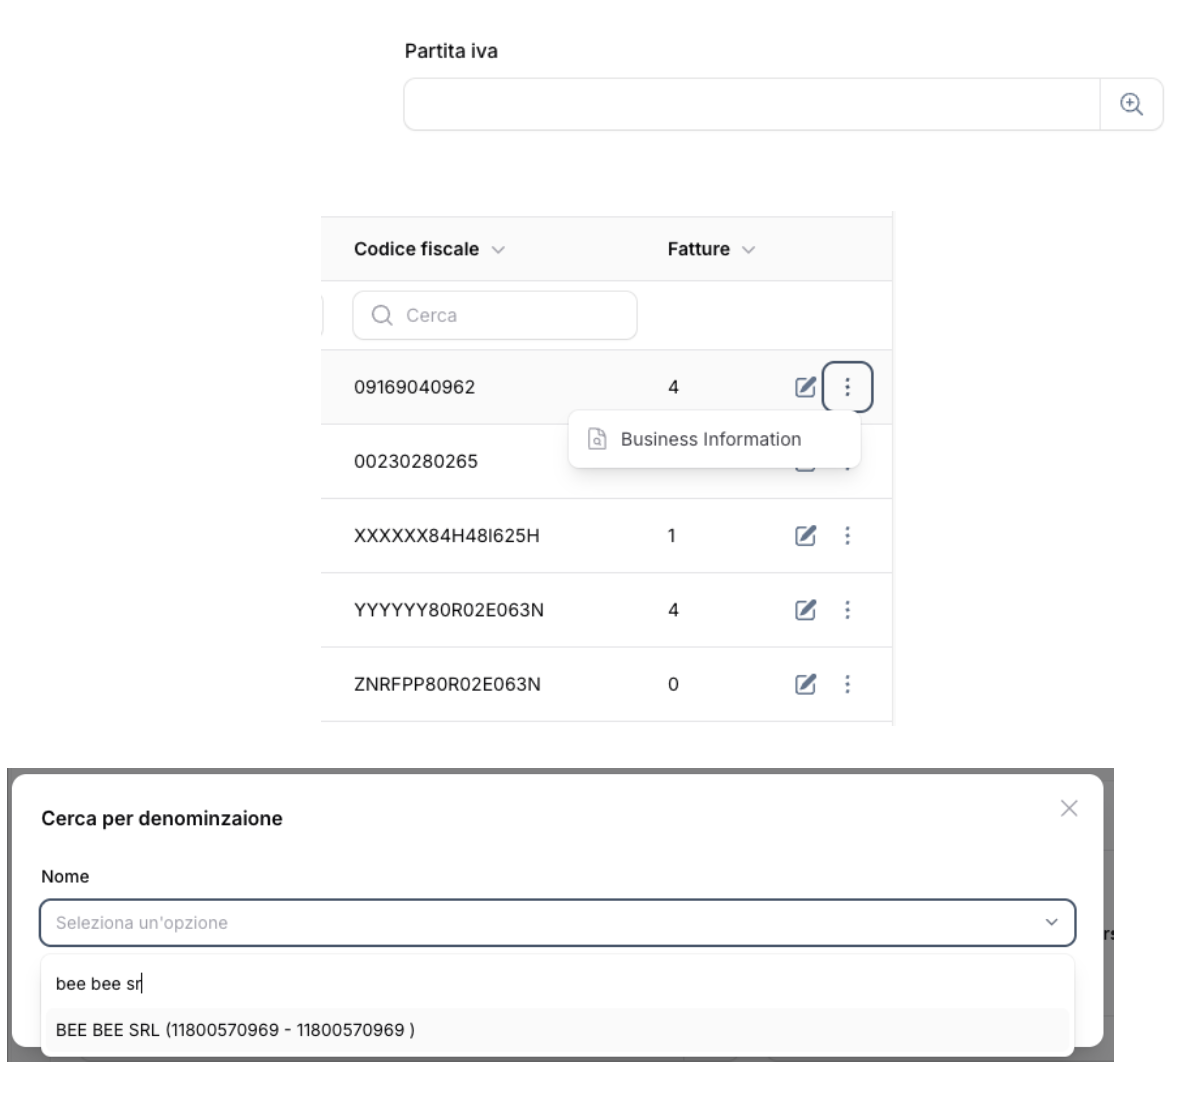Show actions menu for YYYYYY80R02E063N
This screenshot has width=1190, height=1102.
[847, 610]
